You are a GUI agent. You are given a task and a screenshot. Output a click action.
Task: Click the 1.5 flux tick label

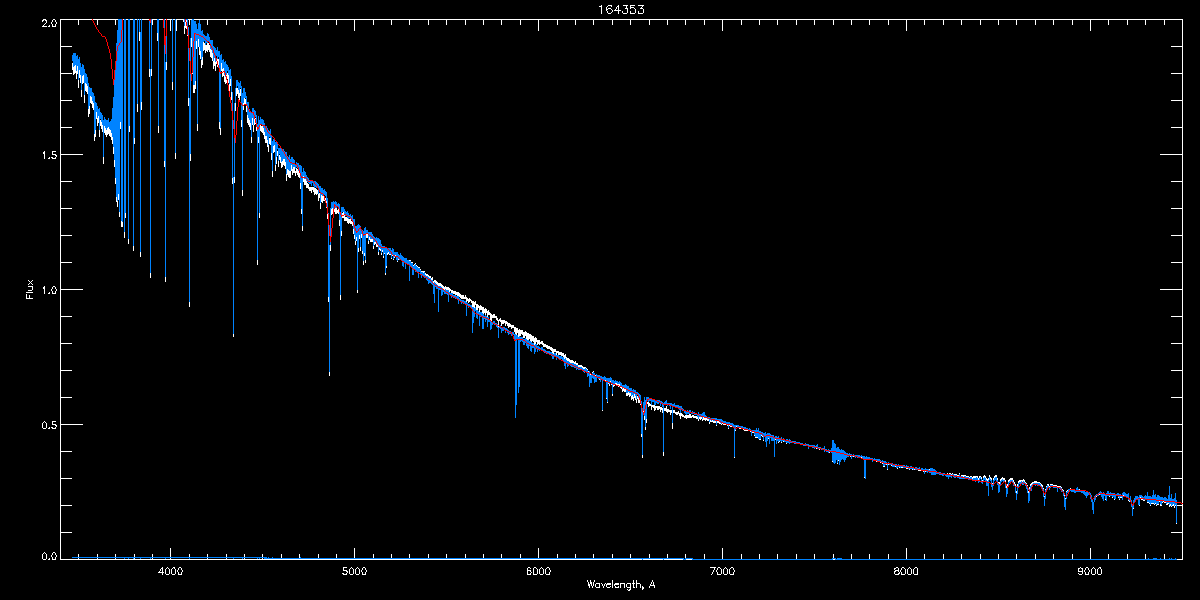[49, 156]
